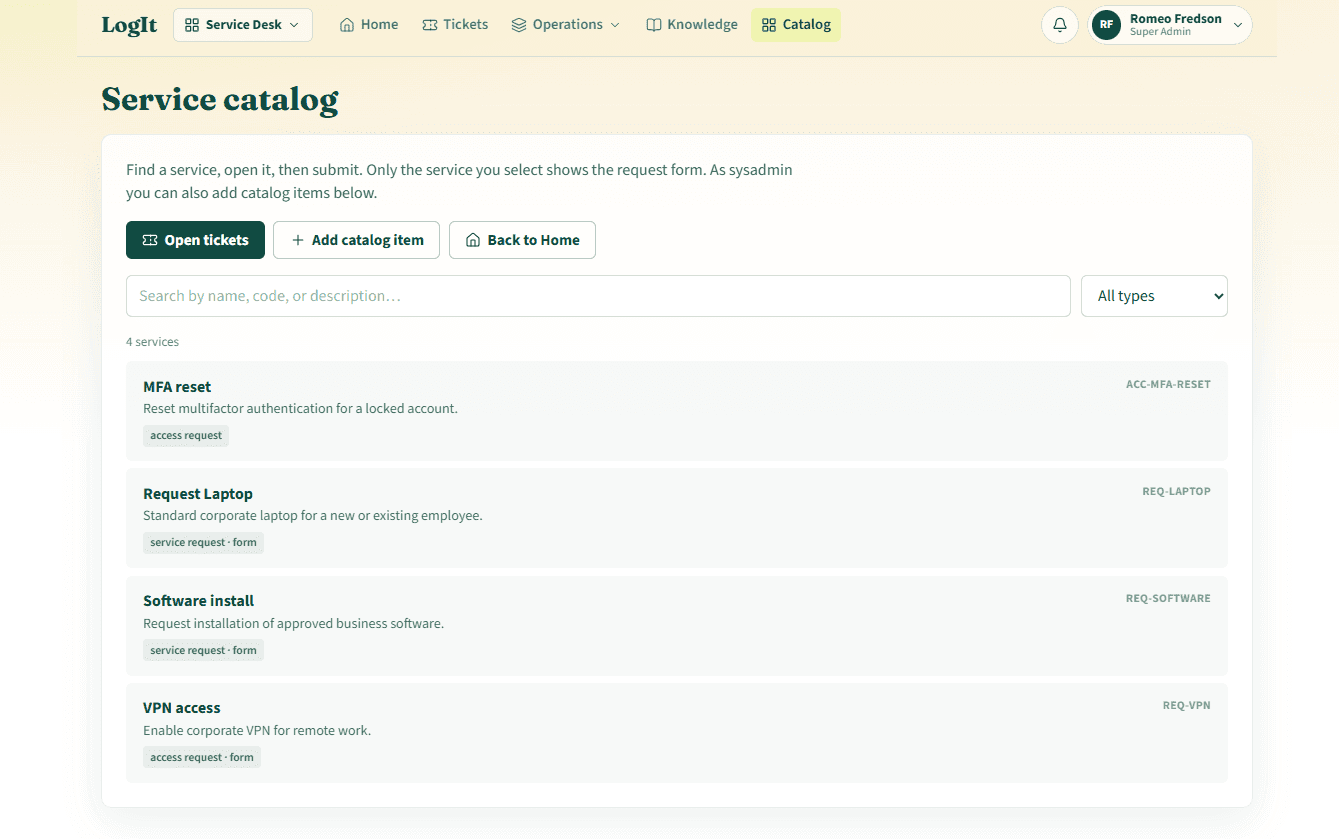Image resolution: width=1339 pixels, height=839 pixels.
Task: Open the Service Desk switcher dropdown
Action: pos(243,25)
